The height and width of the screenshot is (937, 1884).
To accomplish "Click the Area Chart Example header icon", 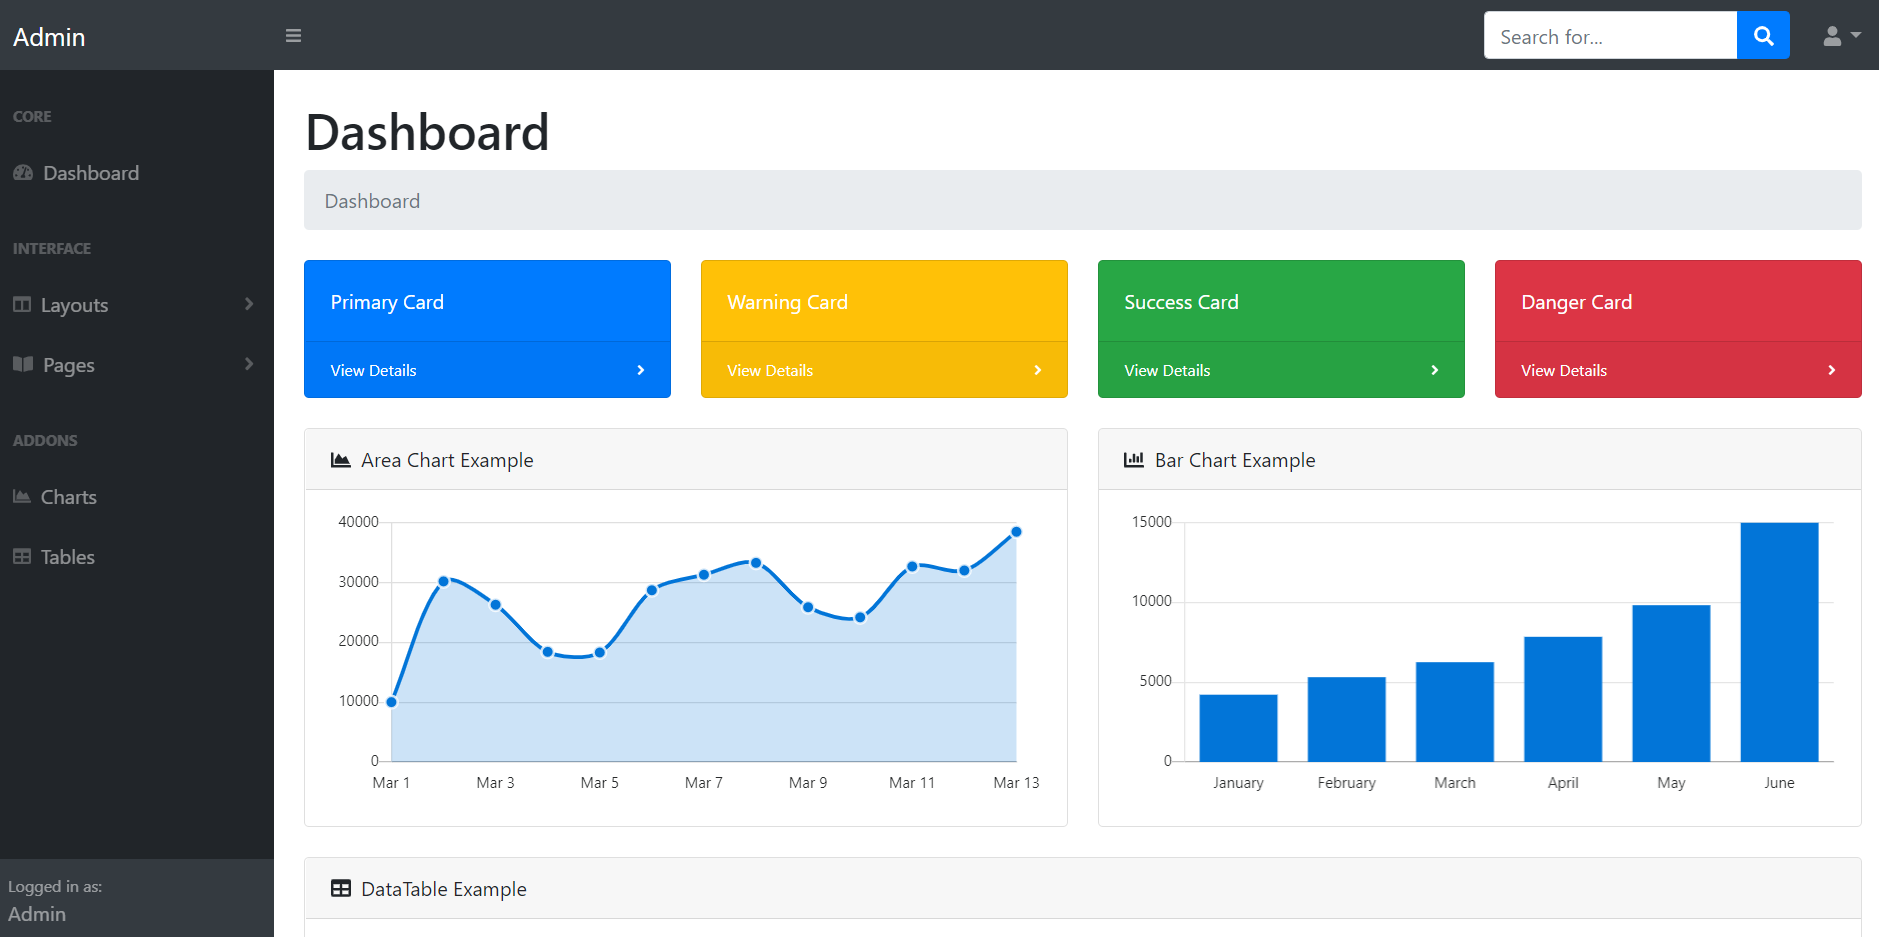I will pyautogui.click(x=340, y=459).
